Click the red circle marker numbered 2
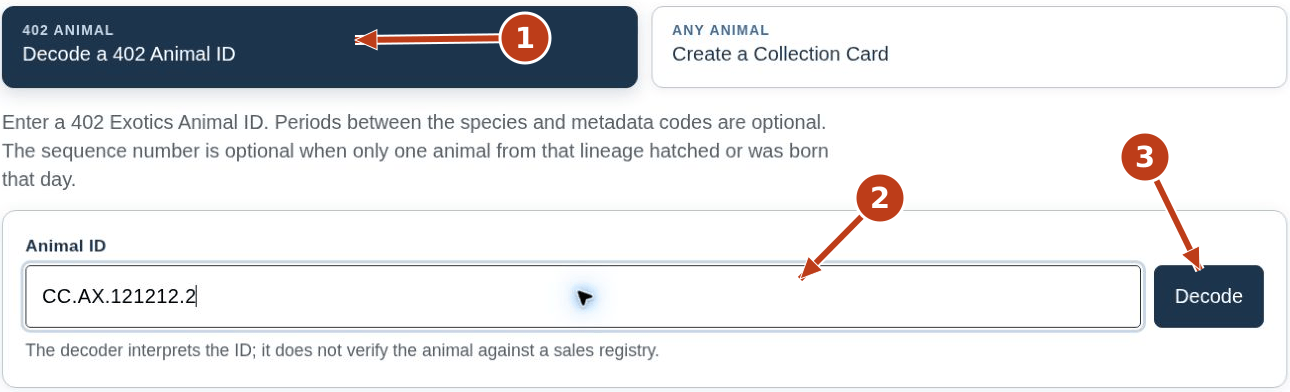This screenshot has height=392, width=1290. 879,199
